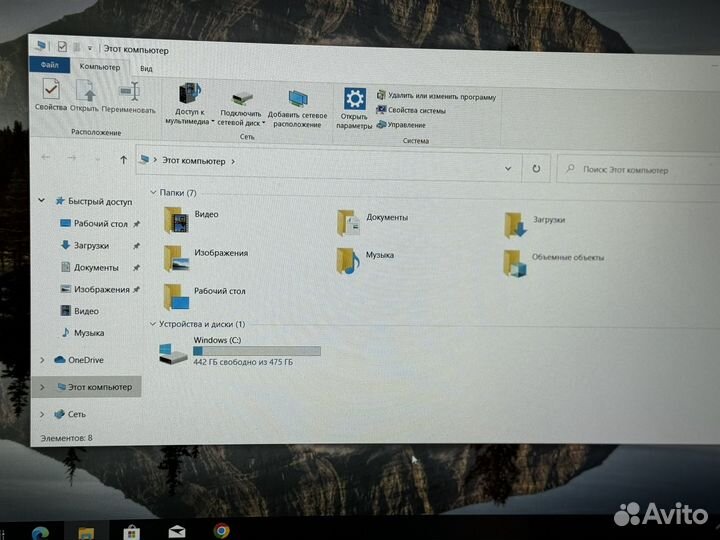Click Удалить или изменить программу
Image resolution: width=720 pixels, height=540 pixels.
coord(440,97)
